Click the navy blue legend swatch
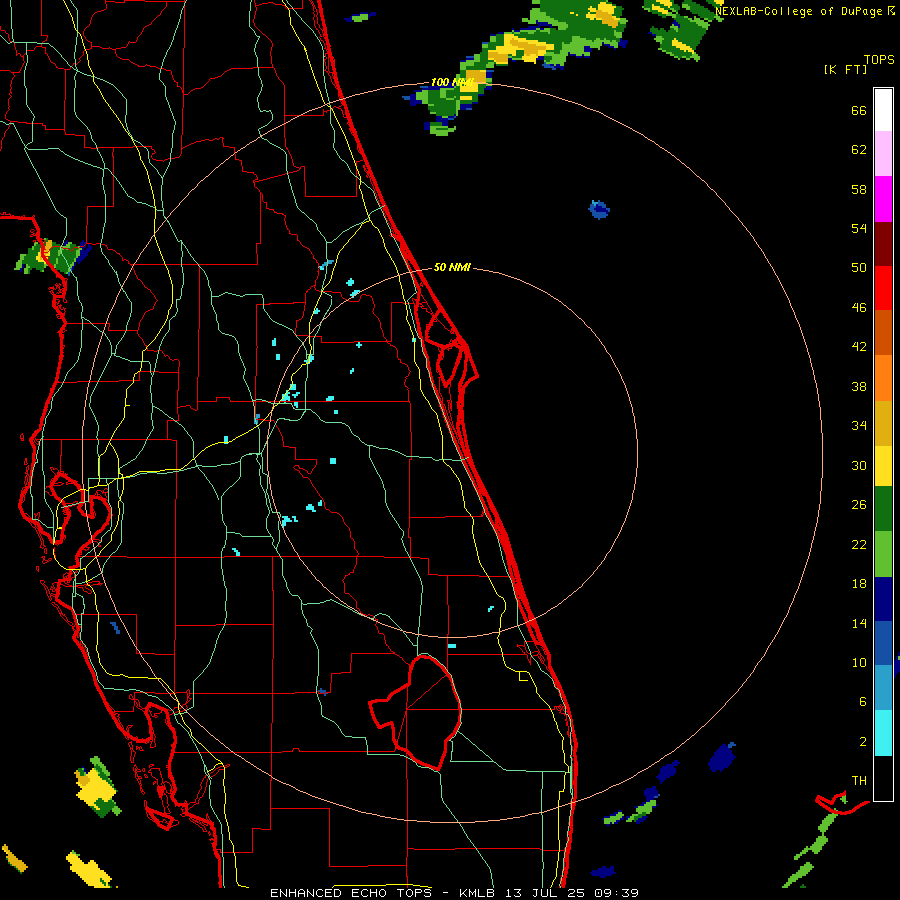This screenshot has width=900, height=900. [x=883, y=599]
